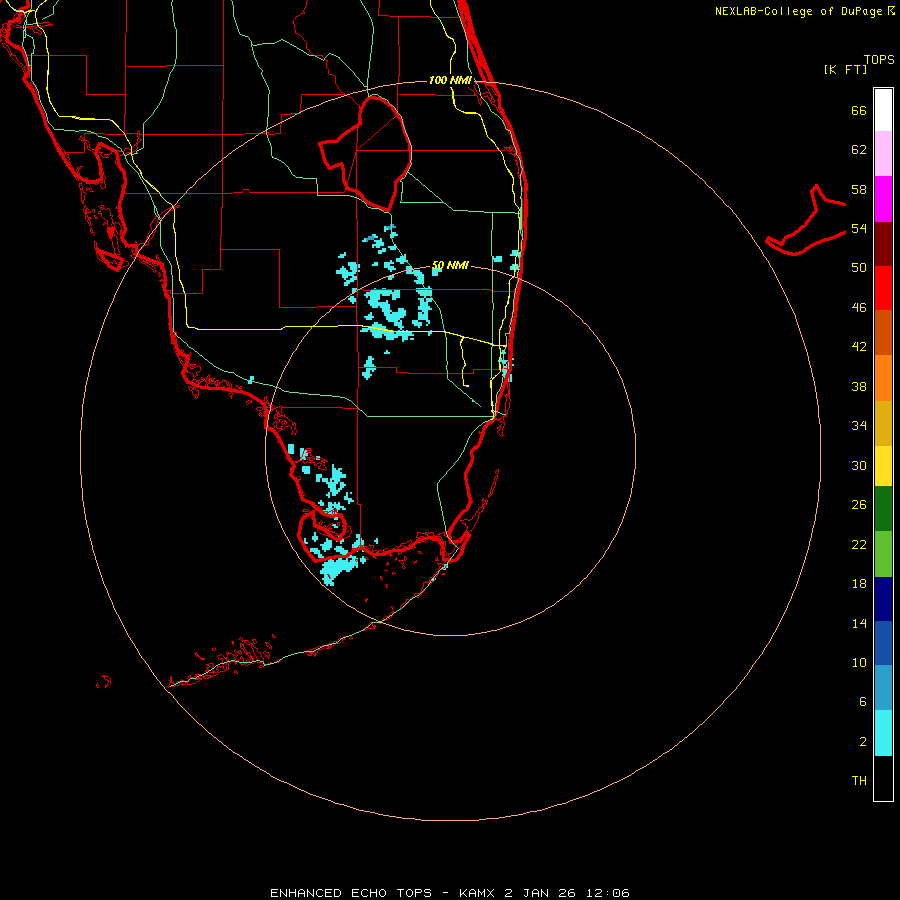Click the white swatch in the tops legend

click(883, 110)
